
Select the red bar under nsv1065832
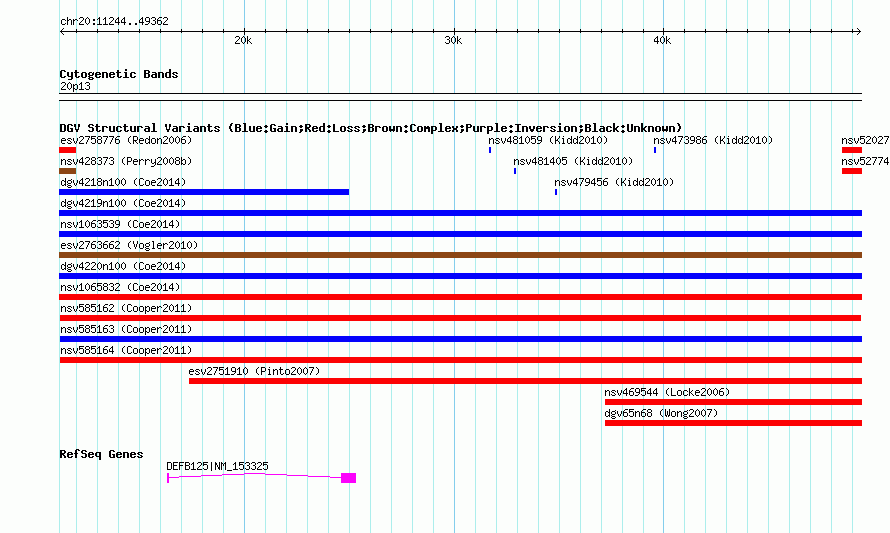(460, 297)
